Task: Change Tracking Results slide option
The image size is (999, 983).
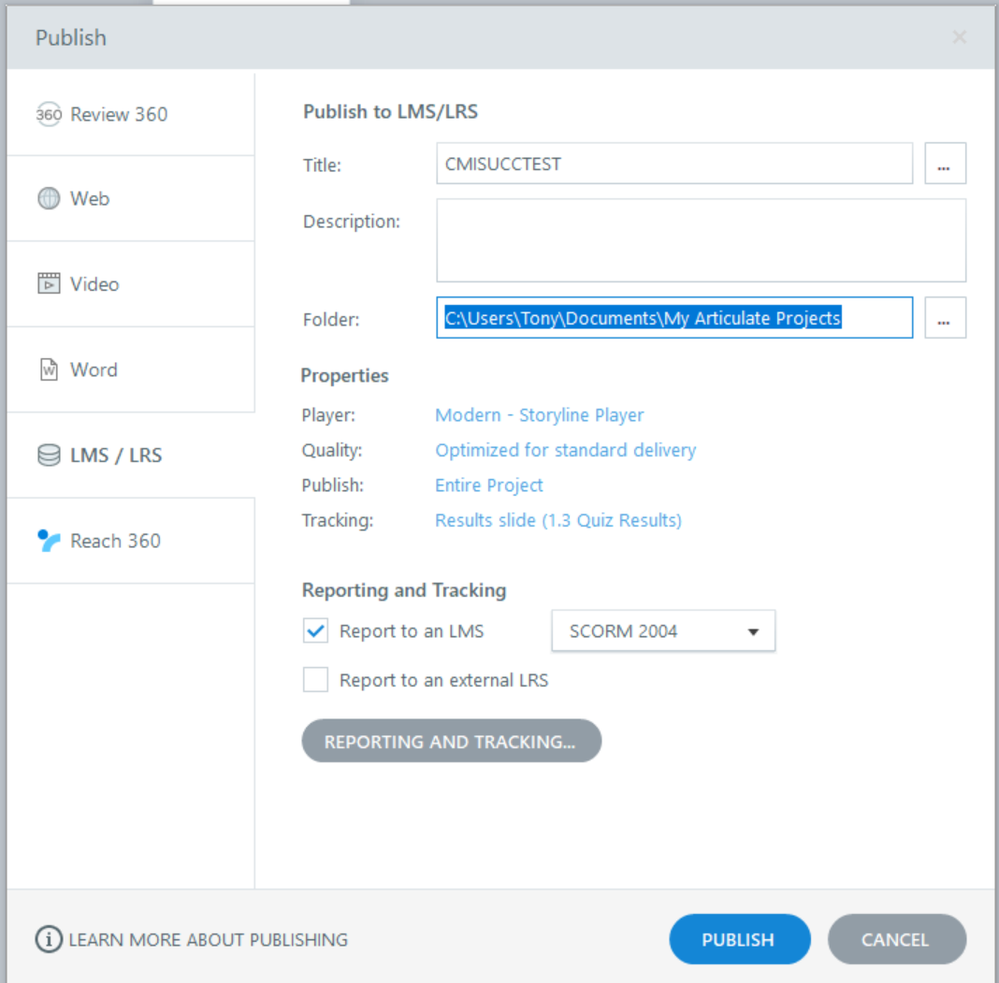Action: (558, 520)
